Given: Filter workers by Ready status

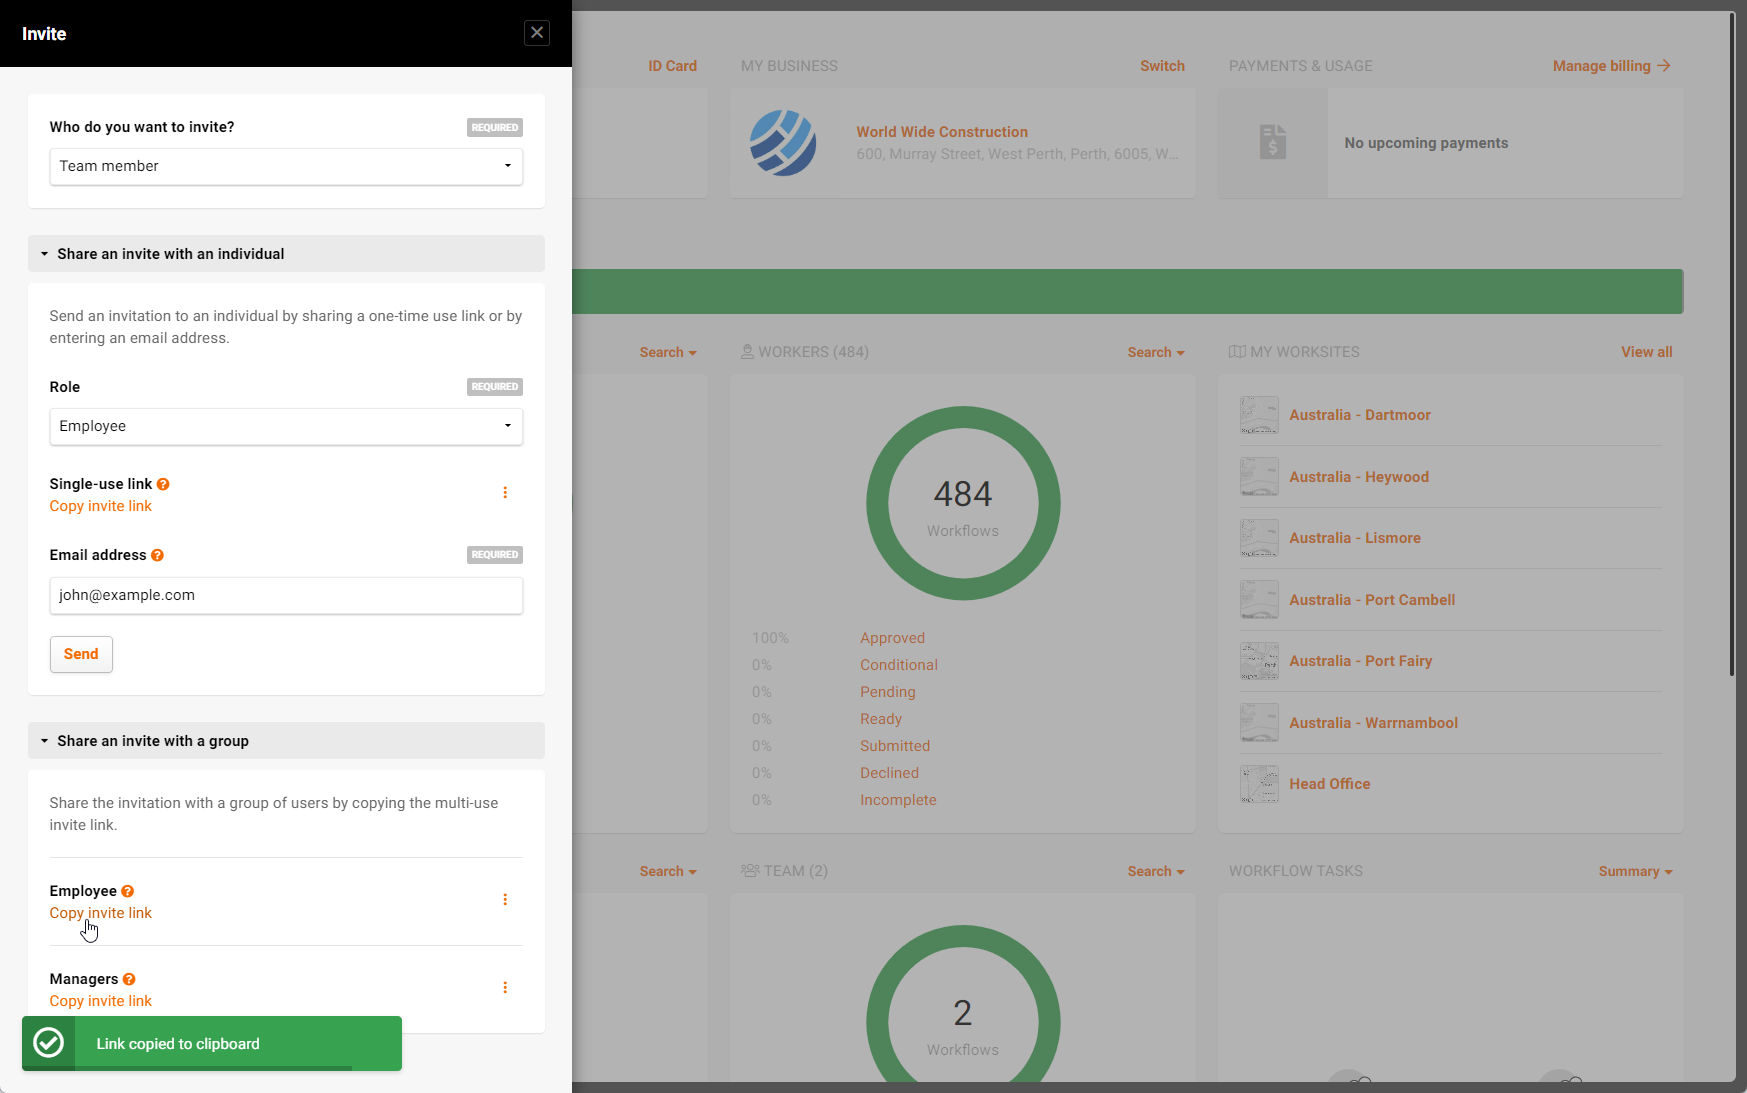Looking at the screenshot, I should [x=880, y=719].
